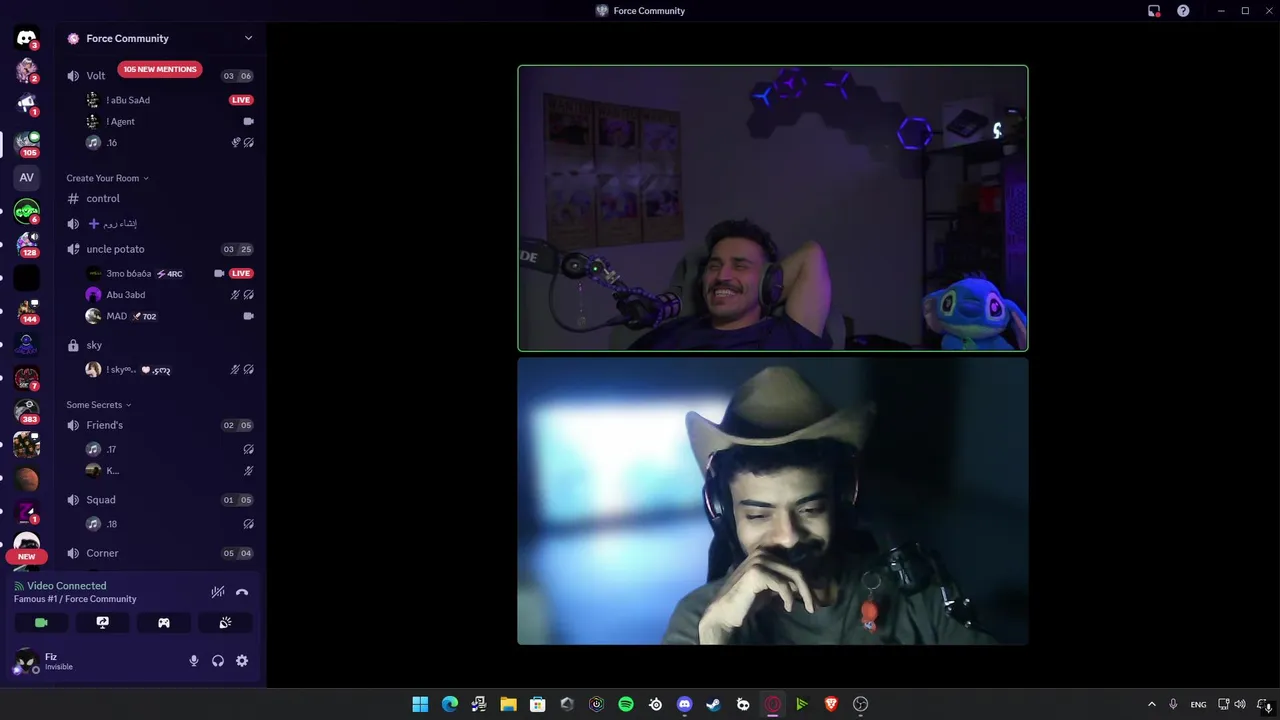The height and width of the screenshot is (720, 1280).
Task: Open server with 128 badge
Action: [27, 244]
